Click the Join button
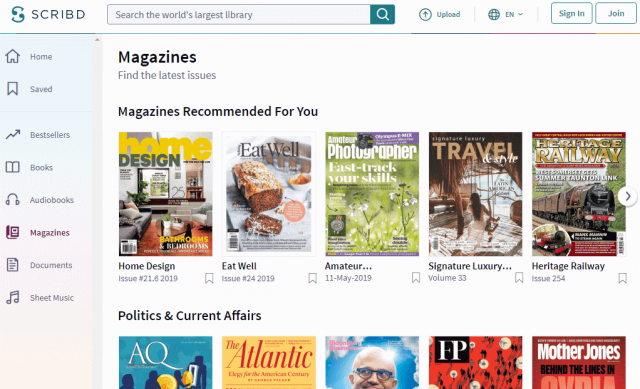This screenshot has height=389, width=640. [616, 13]
